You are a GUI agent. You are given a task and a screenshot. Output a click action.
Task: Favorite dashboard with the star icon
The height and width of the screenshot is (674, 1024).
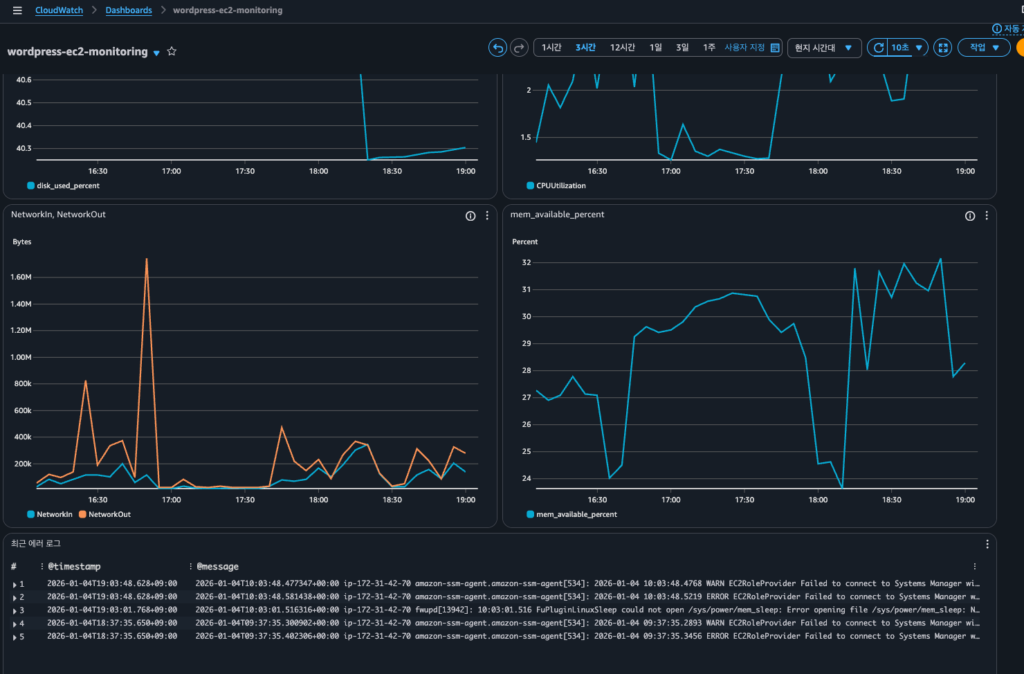[172, 51]
